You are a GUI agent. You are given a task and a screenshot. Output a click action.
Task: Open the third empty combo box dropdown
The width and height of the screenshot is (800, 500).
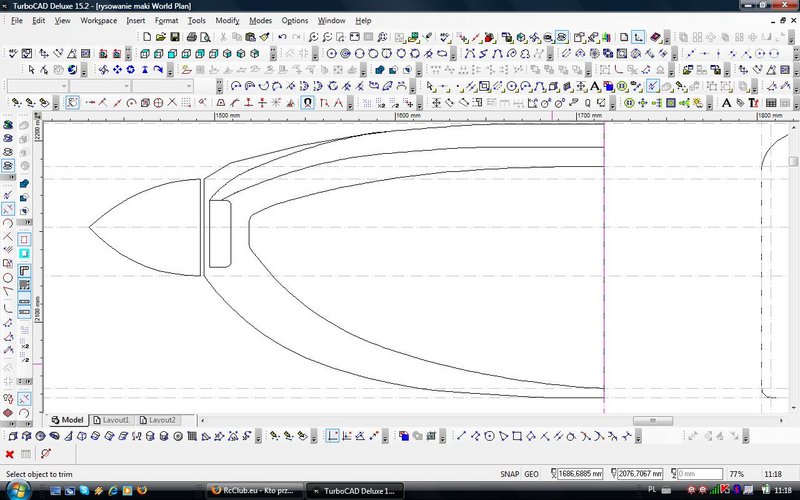pyautogui.click(x=189, y=86)
